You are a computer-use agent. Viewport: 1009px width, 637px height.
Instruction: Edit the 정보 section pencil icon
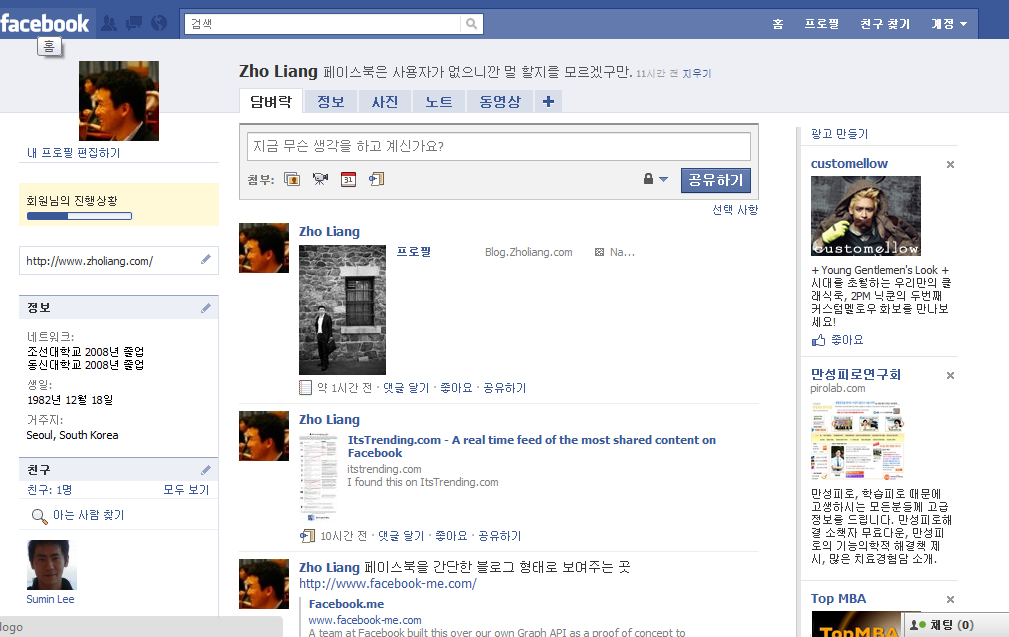206,308
